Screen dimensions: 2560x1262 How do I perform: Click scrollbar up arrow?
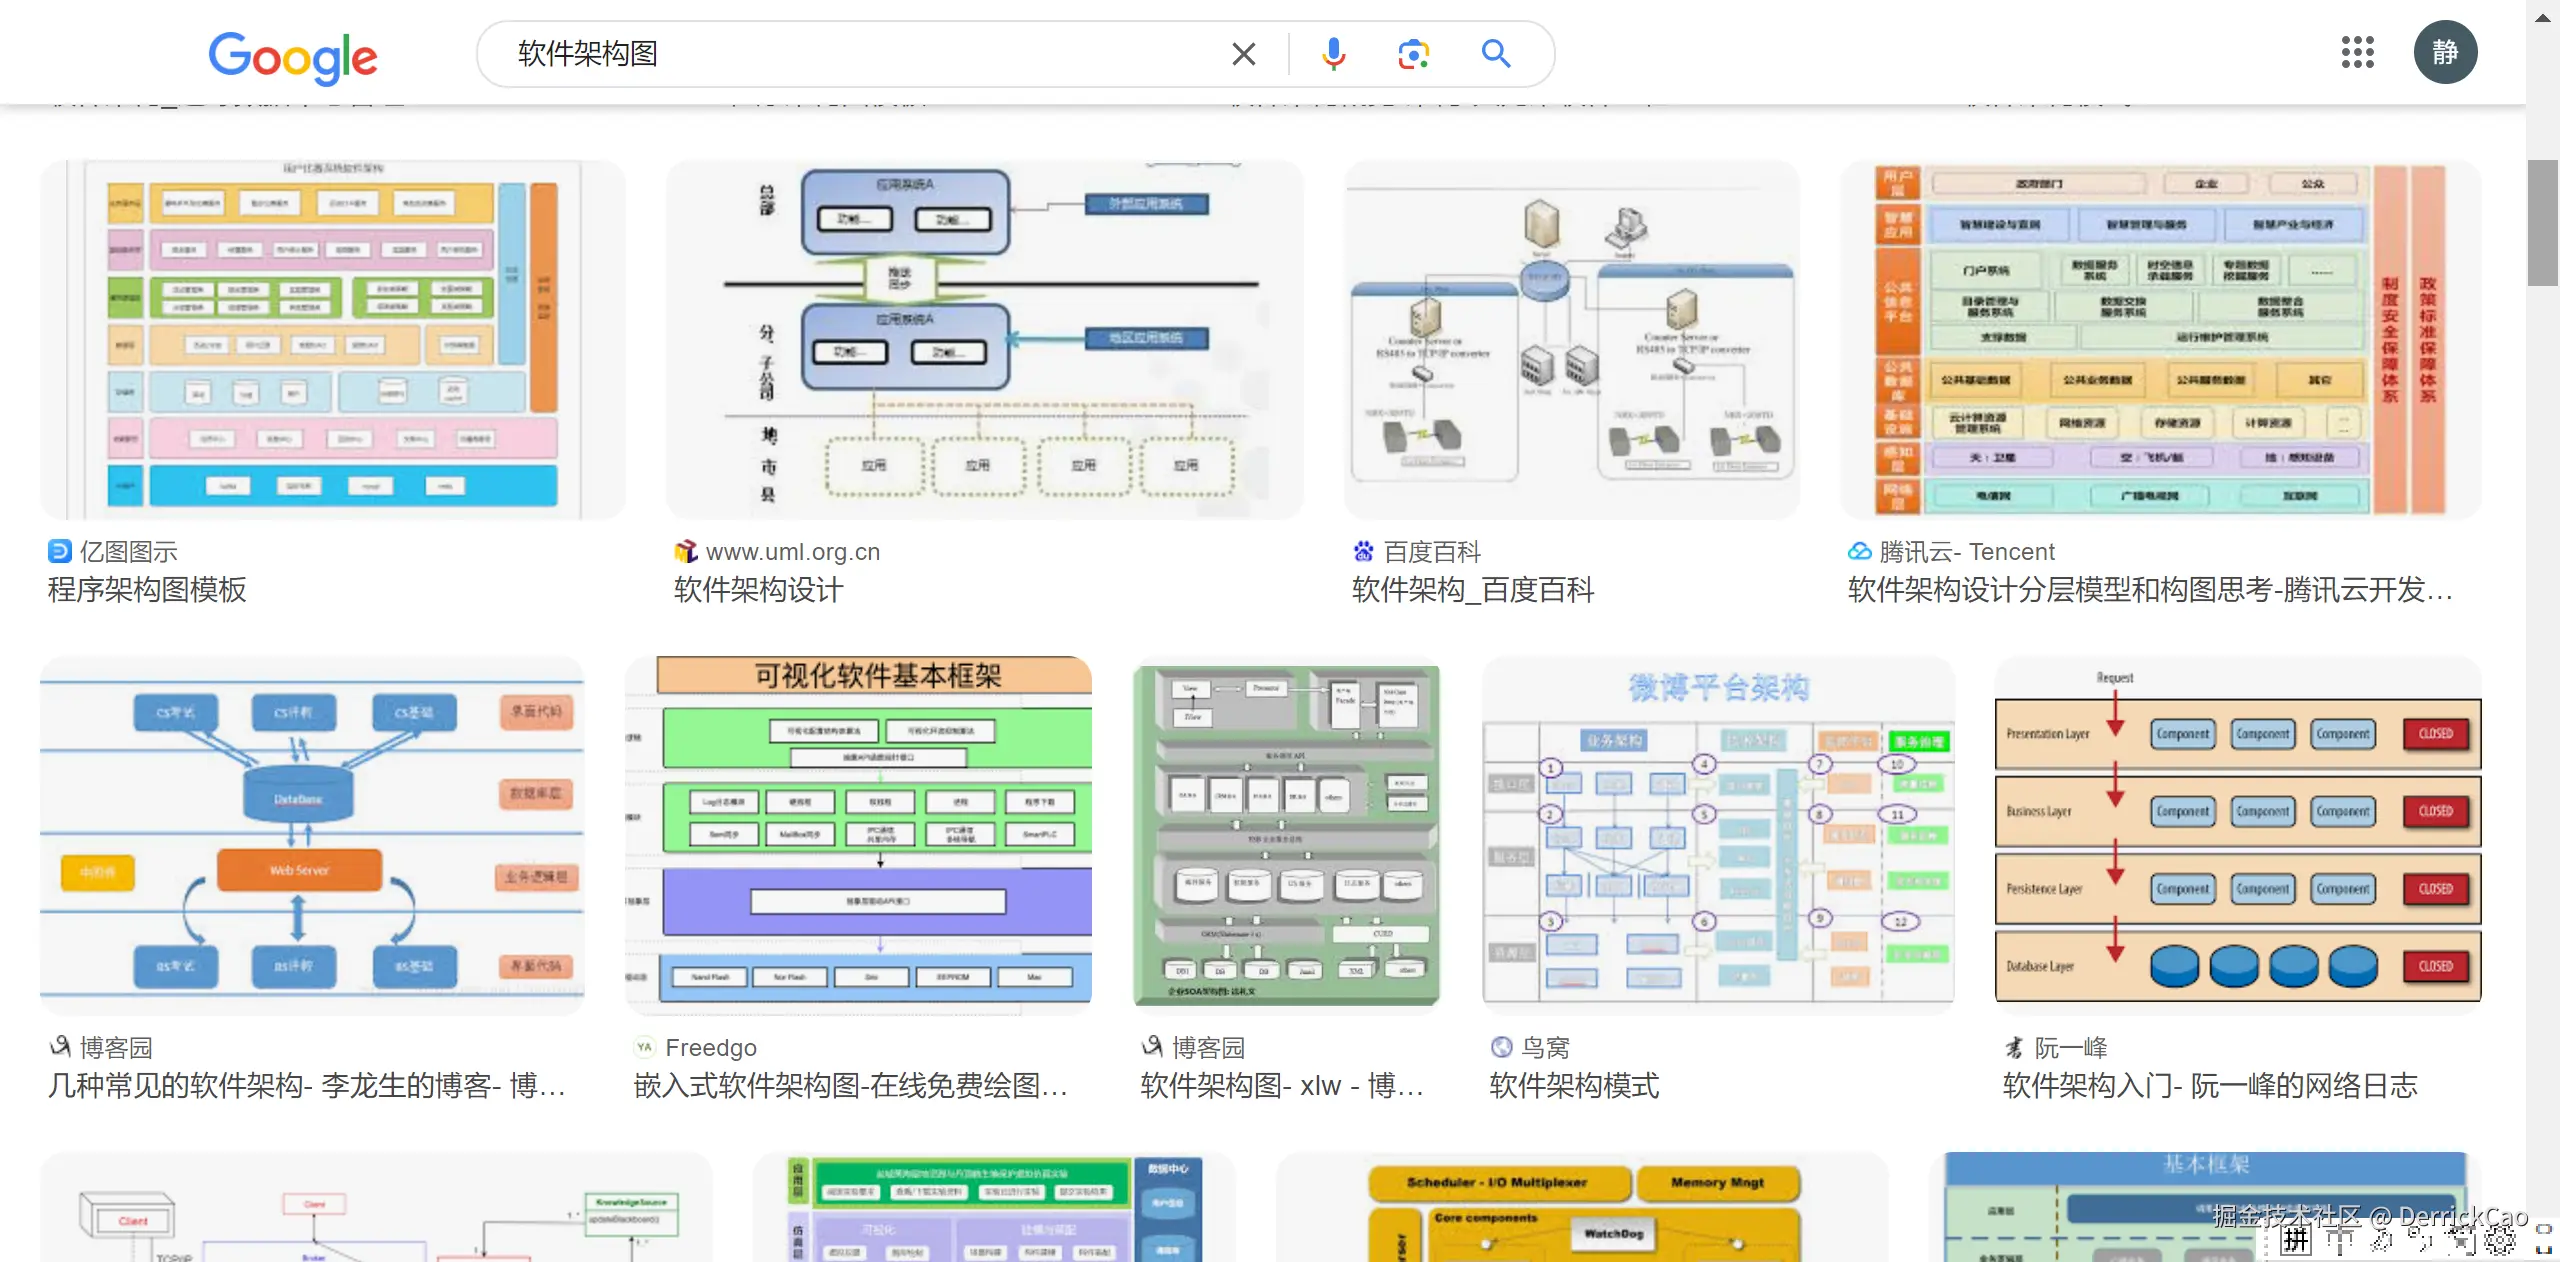(2541, 17)
